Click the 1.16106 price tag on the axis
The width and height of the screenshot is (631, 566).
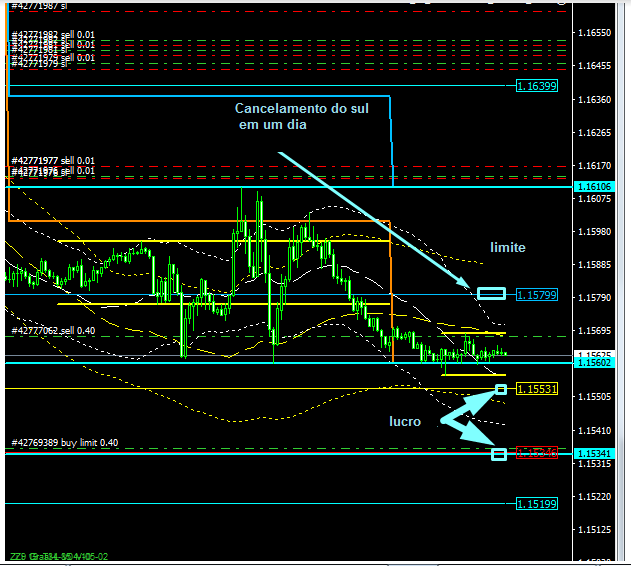pos(594,187)
